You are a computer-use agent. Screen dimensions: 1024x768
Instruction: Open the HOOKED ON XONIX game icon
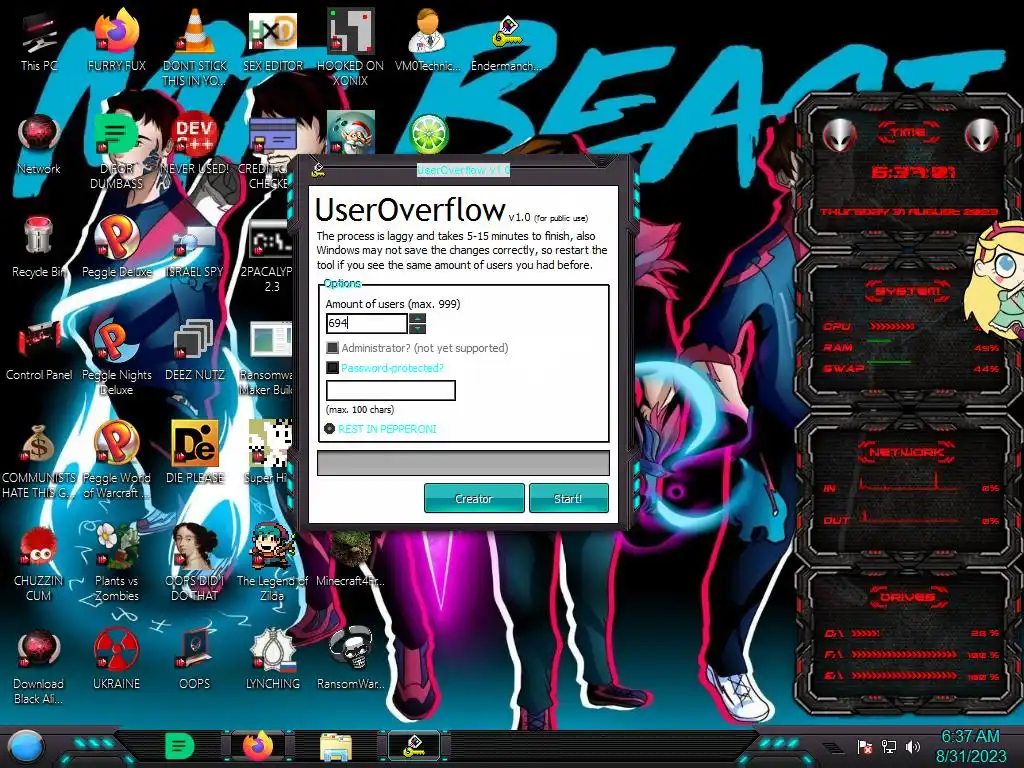click(x=350, y=47)
